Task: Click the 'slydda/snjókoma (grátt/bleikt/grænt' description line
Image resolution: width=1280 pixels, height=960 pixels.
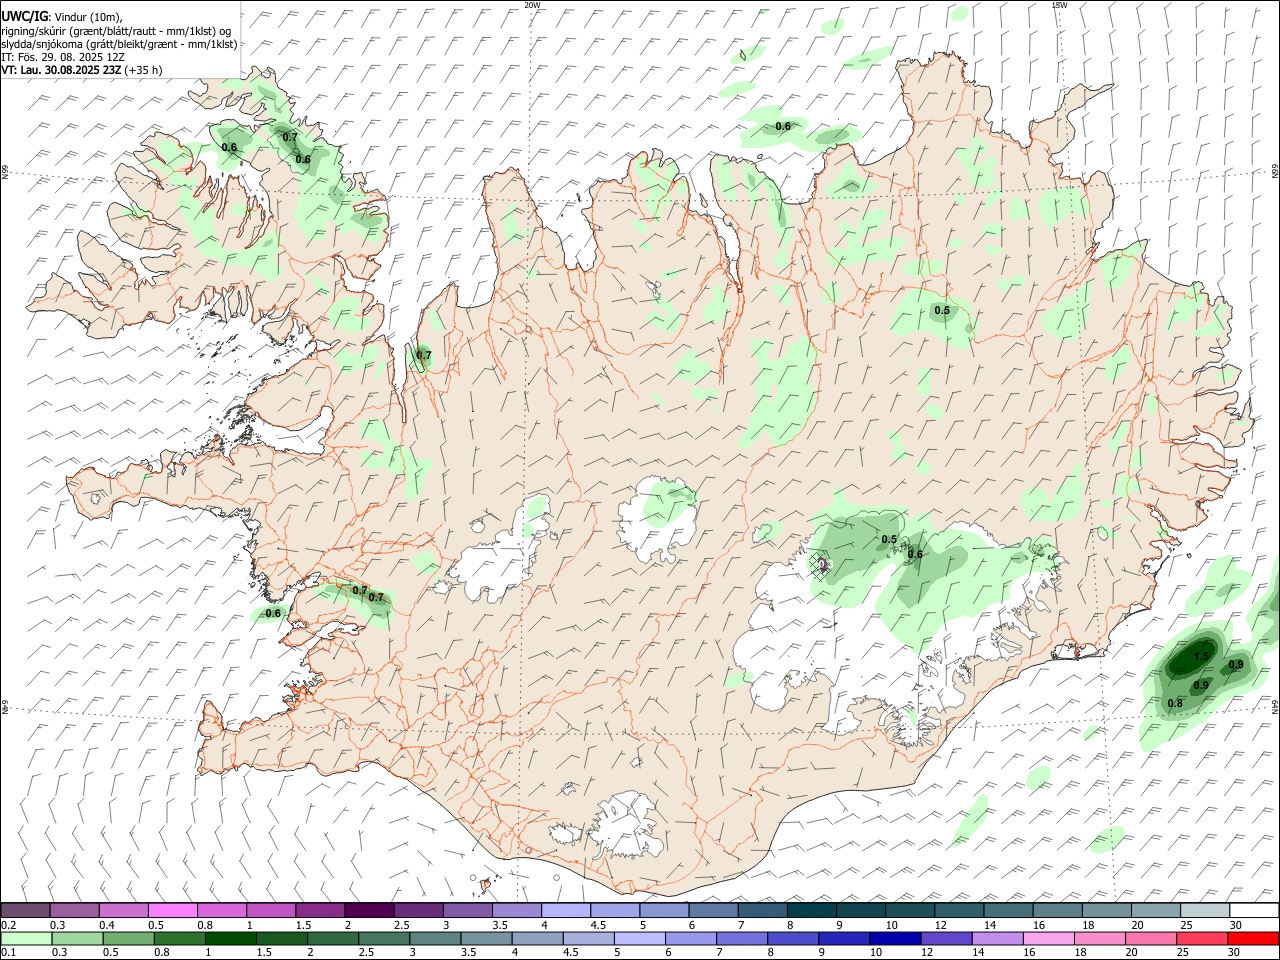Action: tap(87, 44)
